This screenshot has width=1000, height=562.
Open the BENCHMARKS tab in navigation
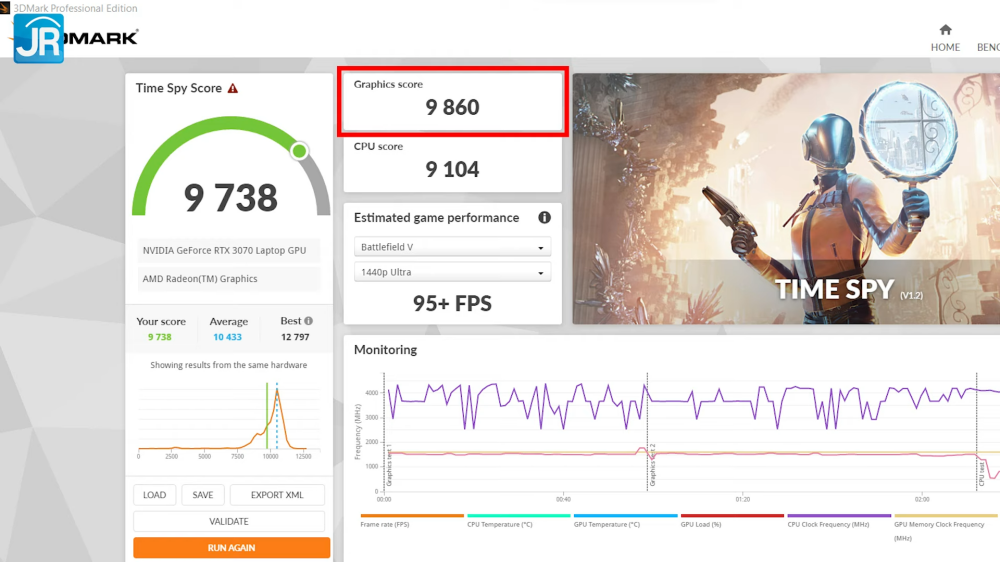[x=988, y=47]
